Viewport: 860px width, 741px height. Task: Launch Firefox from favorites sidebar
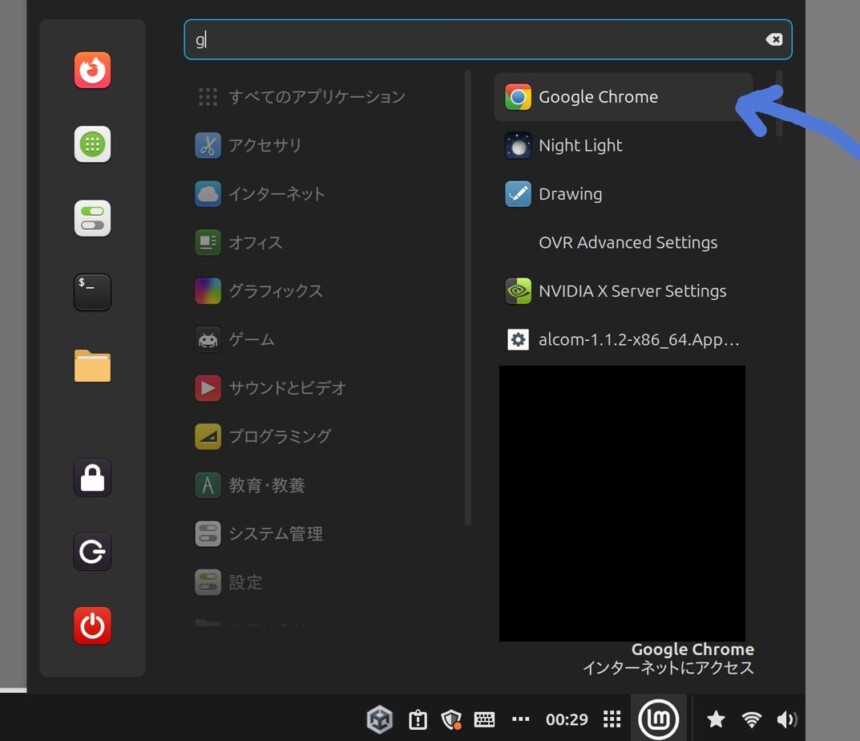point(92,70)
